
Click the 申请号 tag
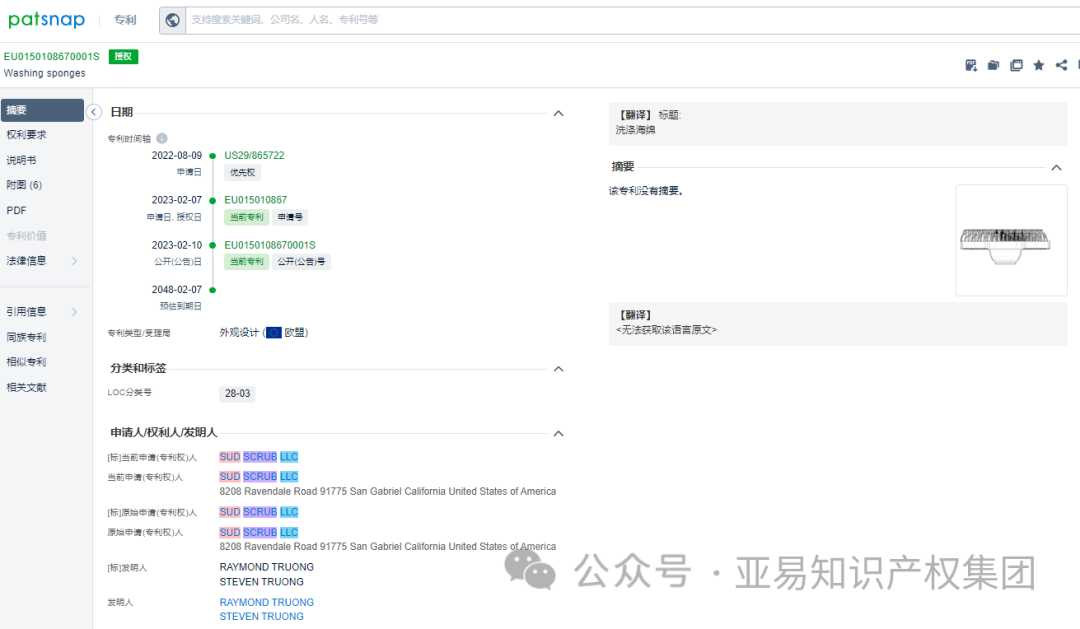point(290,217)
